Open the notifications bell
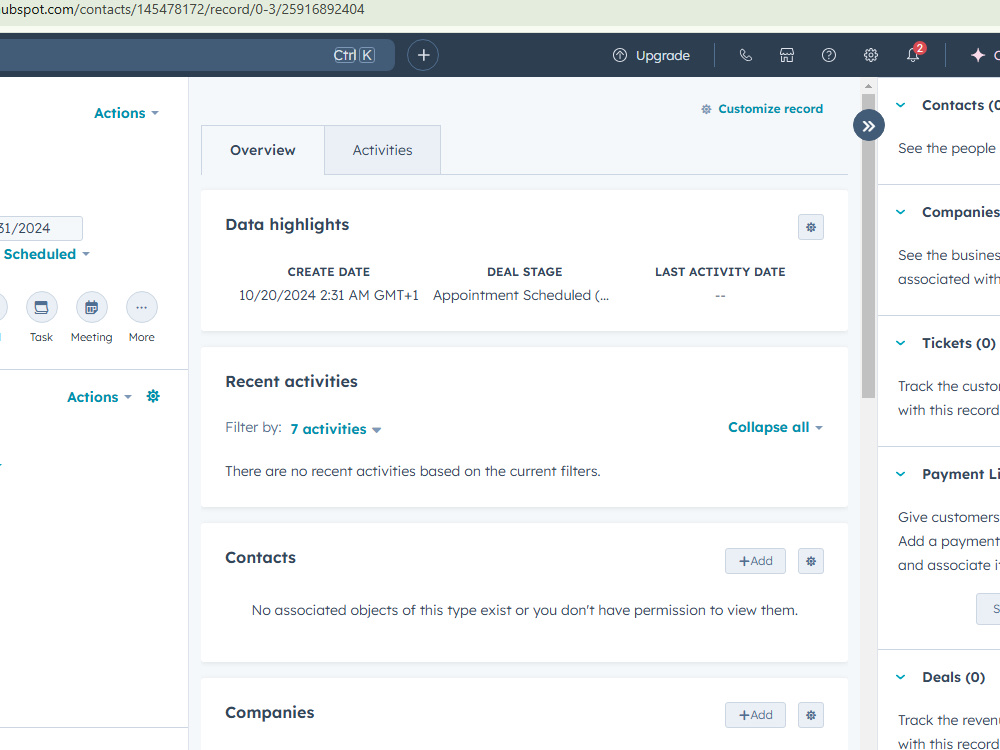Image resolution: width=1000 pixels, height=750 pixels. 913,55
